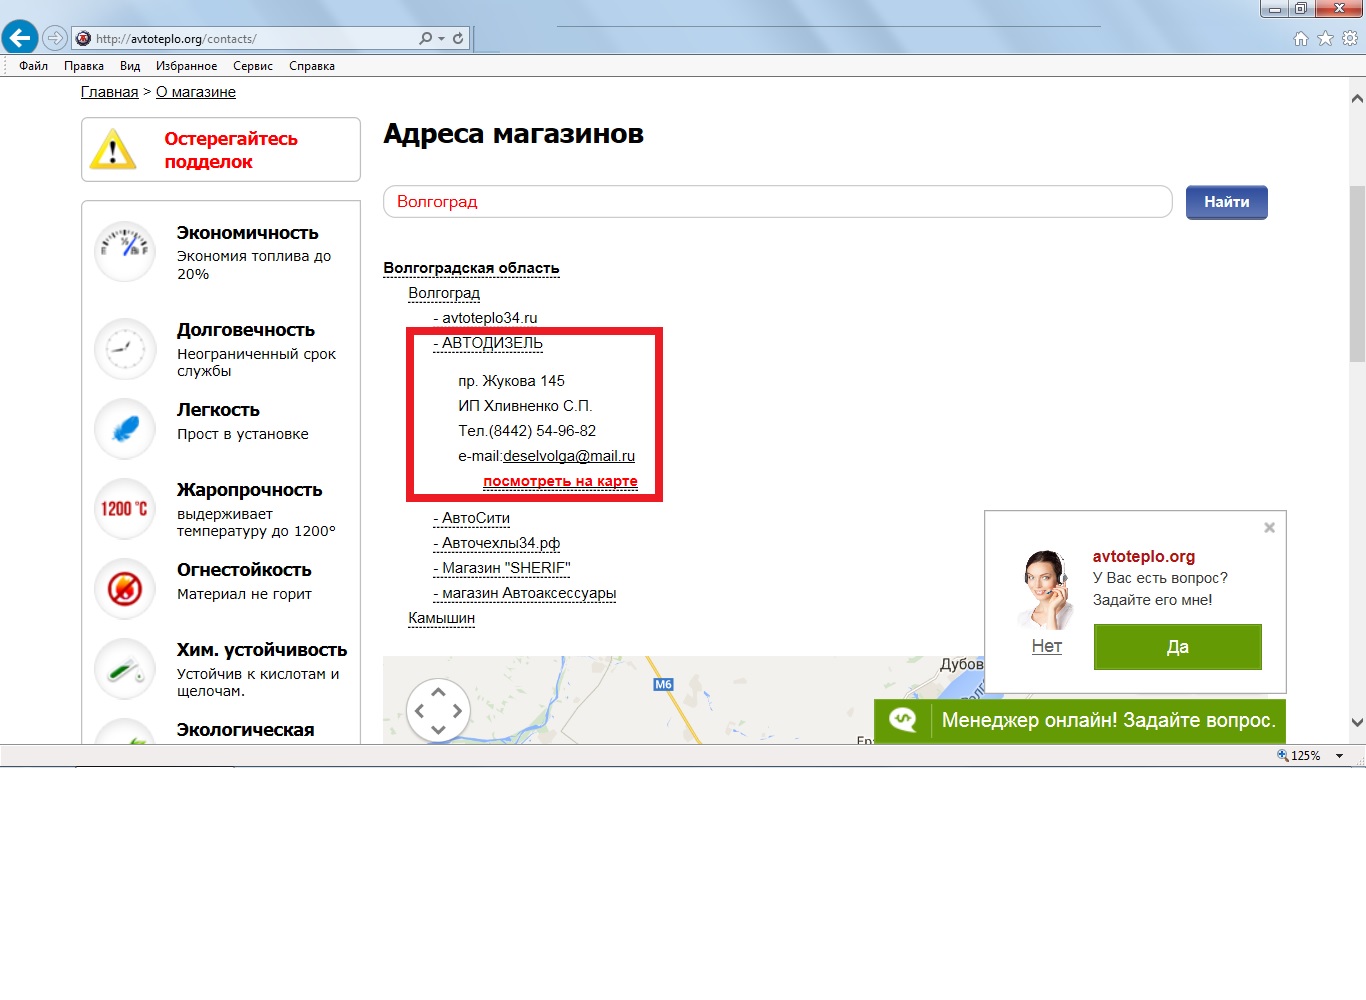Click the О магазине breadcrumb link
Screen dimensions: 1366x1000
196,92
